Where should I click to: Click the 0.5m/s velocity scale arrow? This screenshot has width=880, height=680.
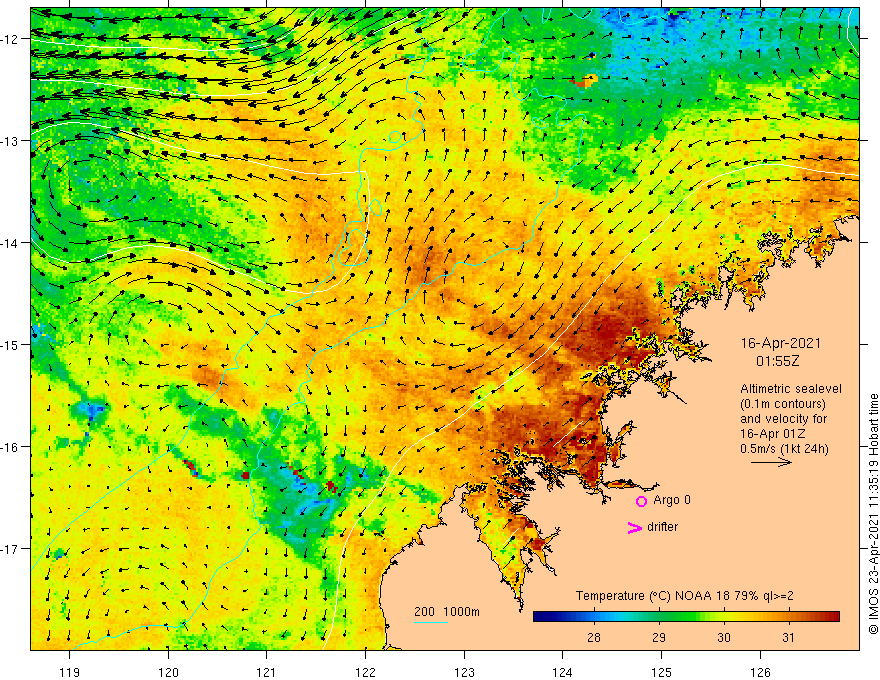(x=772, y=462)
